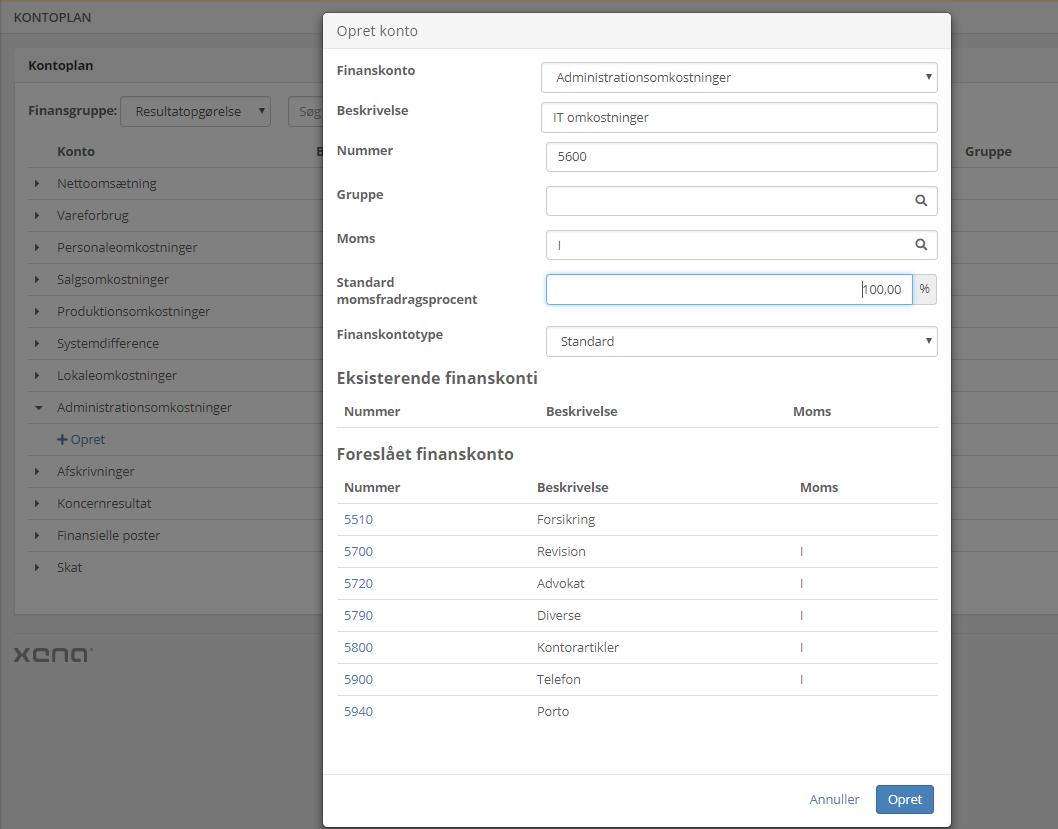Click into the Beskrivelse text field
Viewport: 1058px width, 829px height.
tap(738, 118)
